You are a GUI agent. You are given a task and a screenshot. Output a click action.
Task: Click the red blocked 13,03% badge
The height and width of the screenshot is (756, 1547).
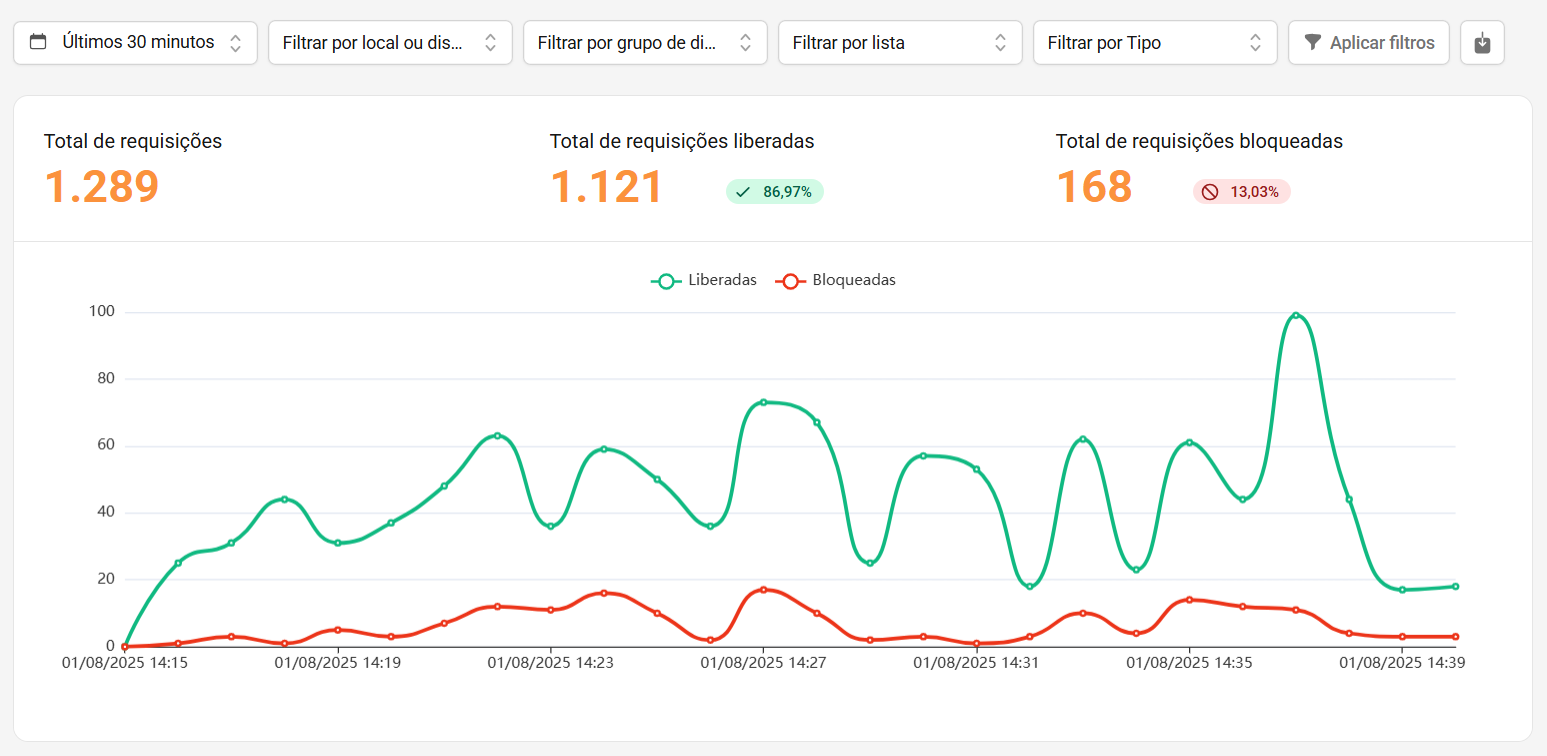click(x=1241, y=192)
